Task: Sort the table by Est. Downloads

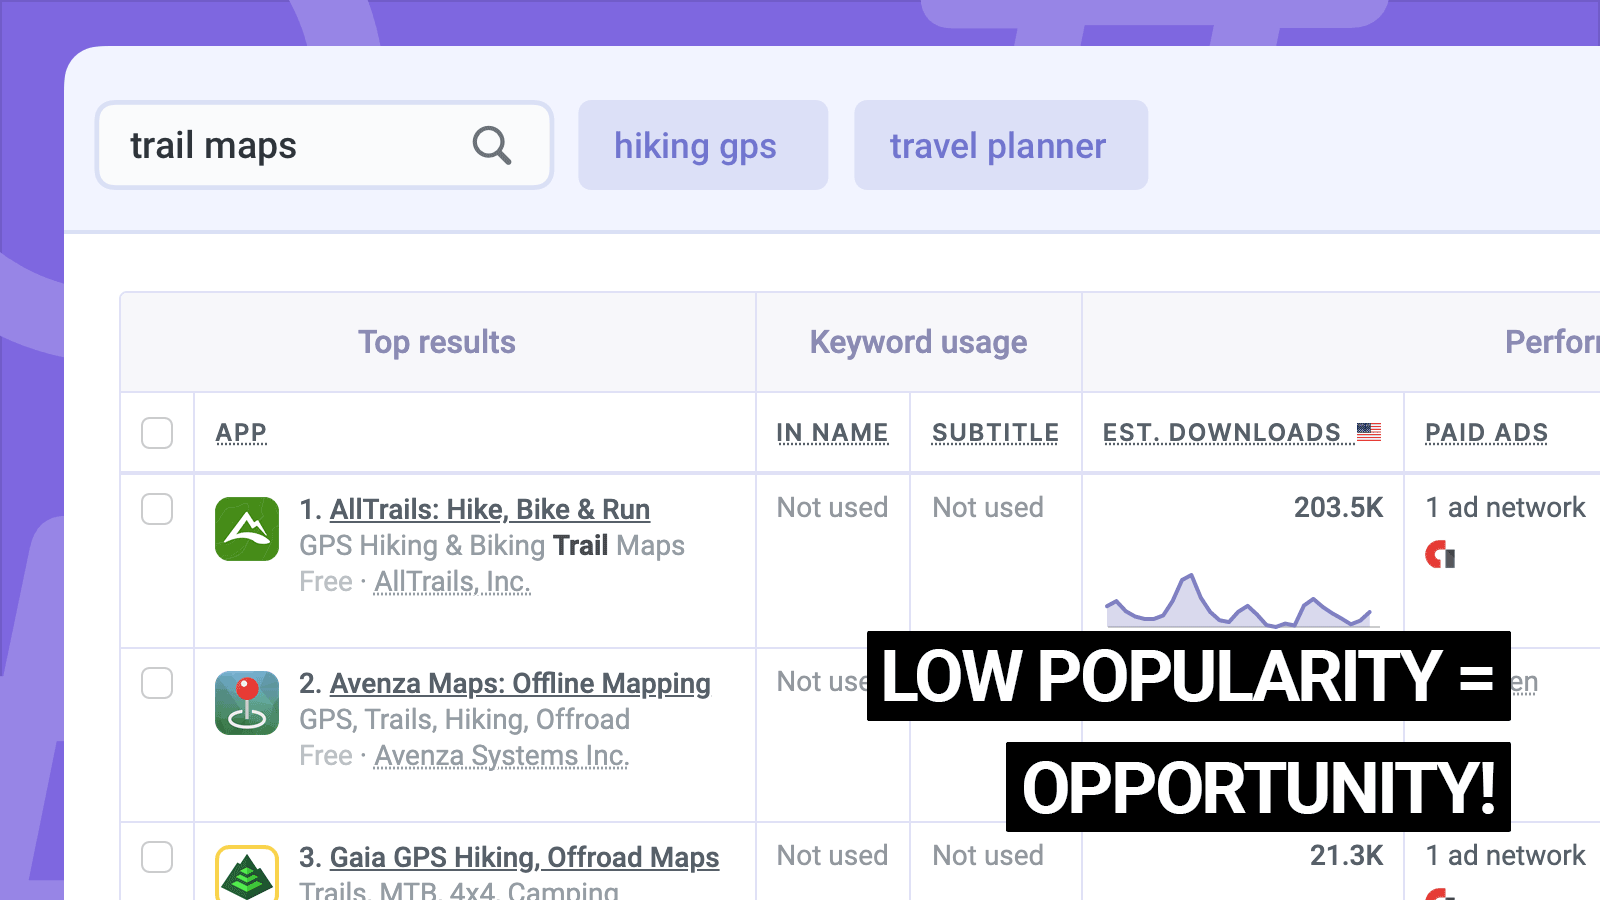Action: tap(1222, 432)
